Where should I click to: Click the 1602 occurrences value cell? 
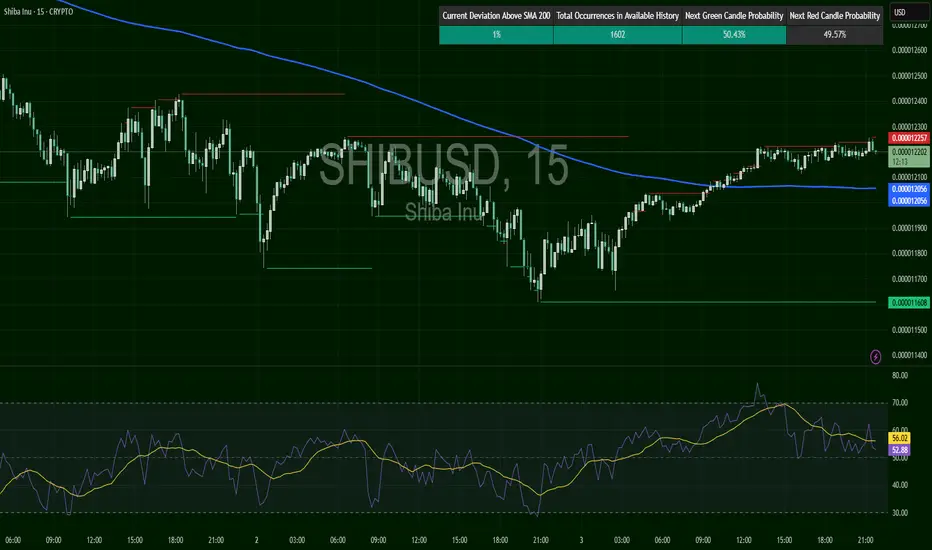click(618, 34)
